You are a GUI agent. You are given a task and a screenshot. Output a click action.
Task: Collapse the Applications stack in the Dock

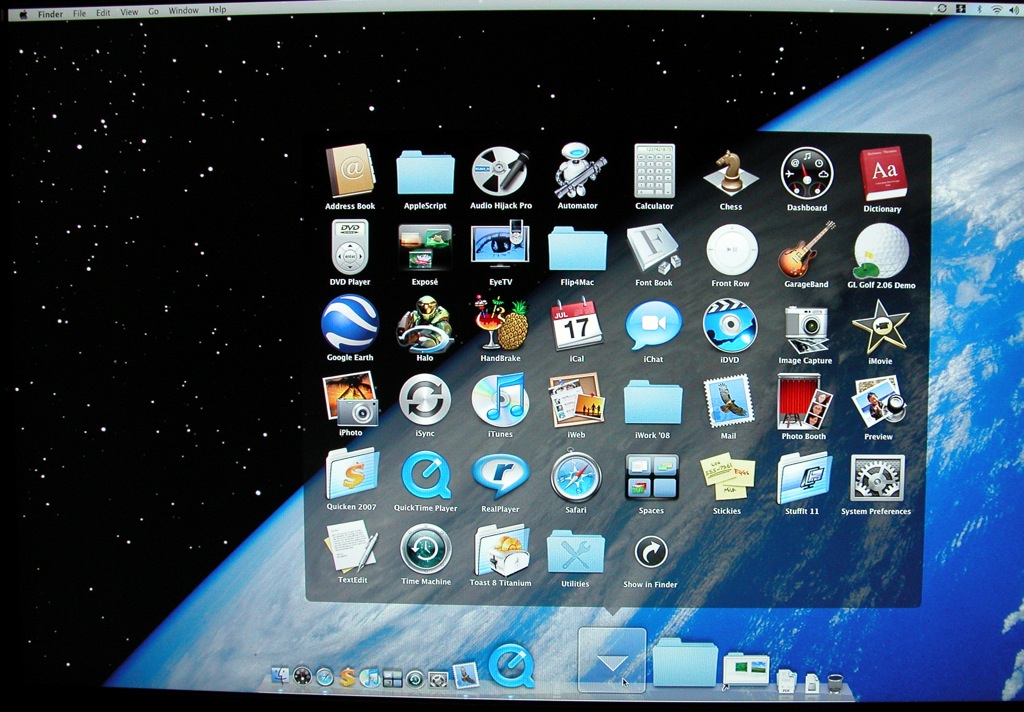click(x=612, y=660)
